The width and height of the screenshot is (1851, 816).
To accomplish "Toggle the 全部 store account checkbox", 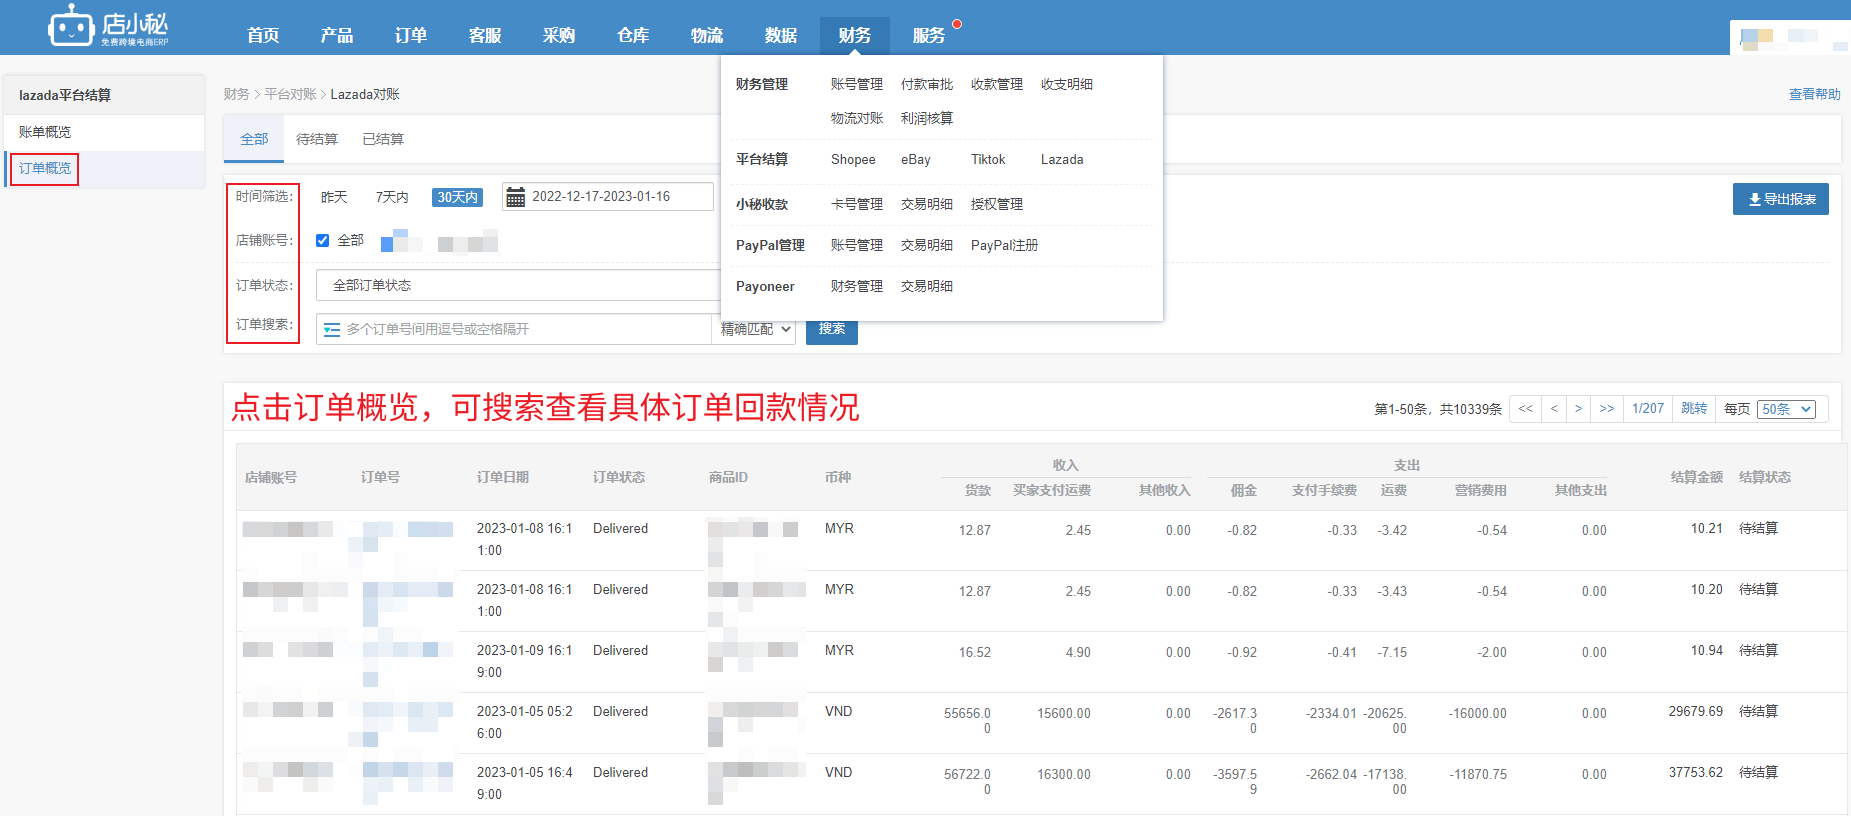I will [x=323, y=240].
